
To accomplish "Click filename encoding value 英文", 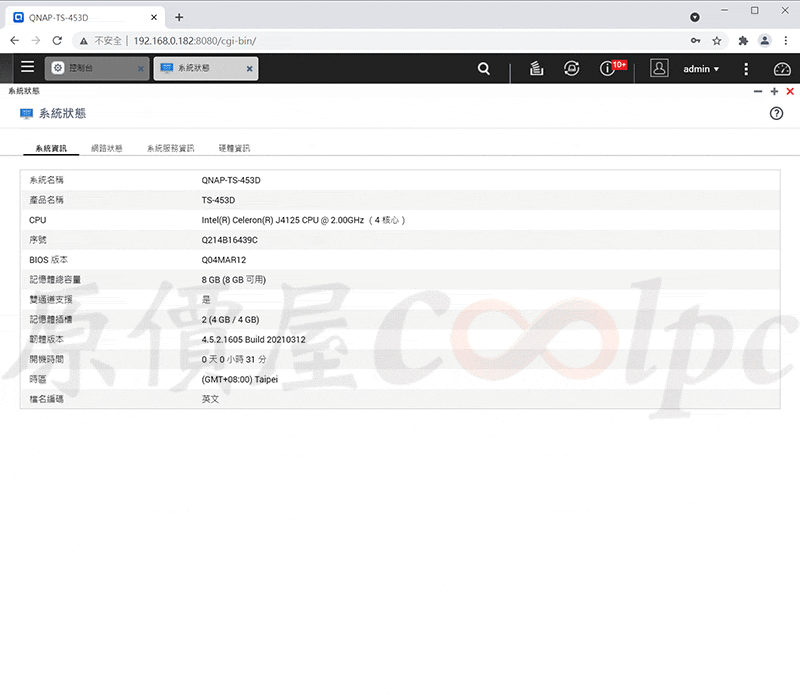I will [x=210, y=399].
